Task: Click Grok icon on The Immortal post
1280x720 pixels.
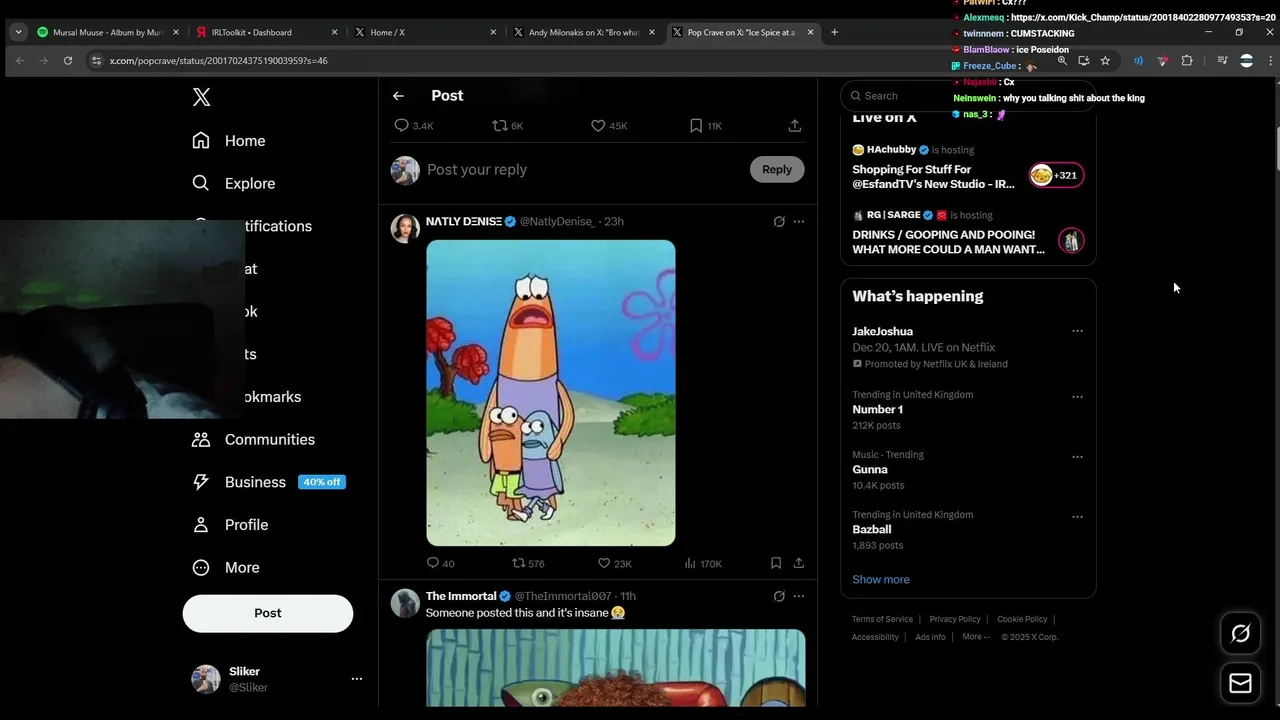Action: pos(779,597)
